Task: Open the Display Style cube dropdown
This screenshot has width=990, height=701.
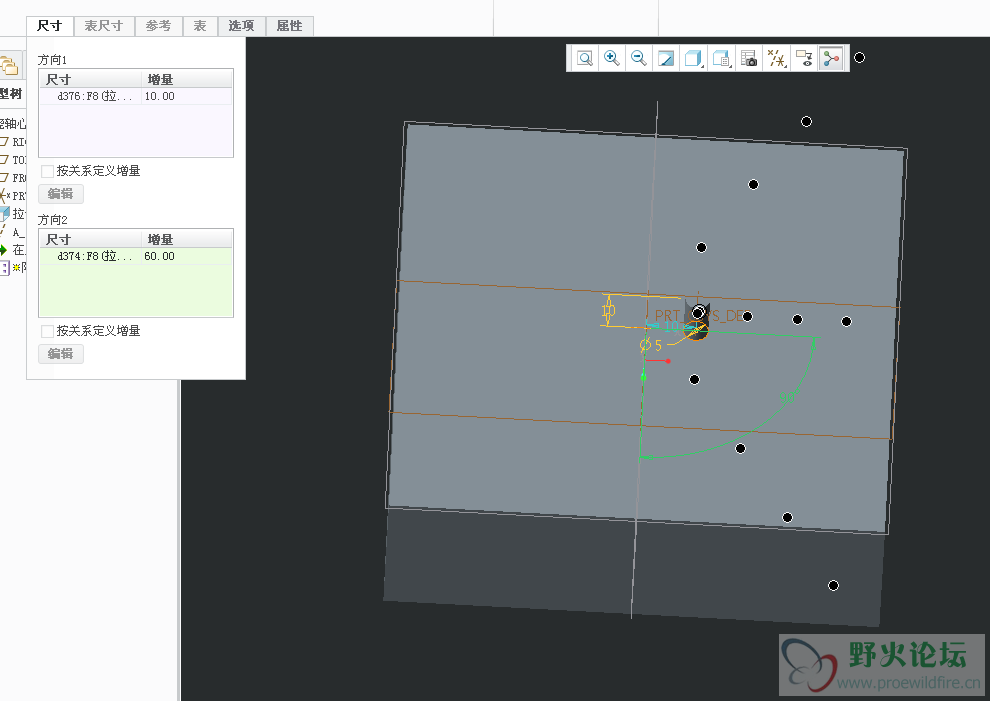Action: pyautogui.click(x=694, y=59)
